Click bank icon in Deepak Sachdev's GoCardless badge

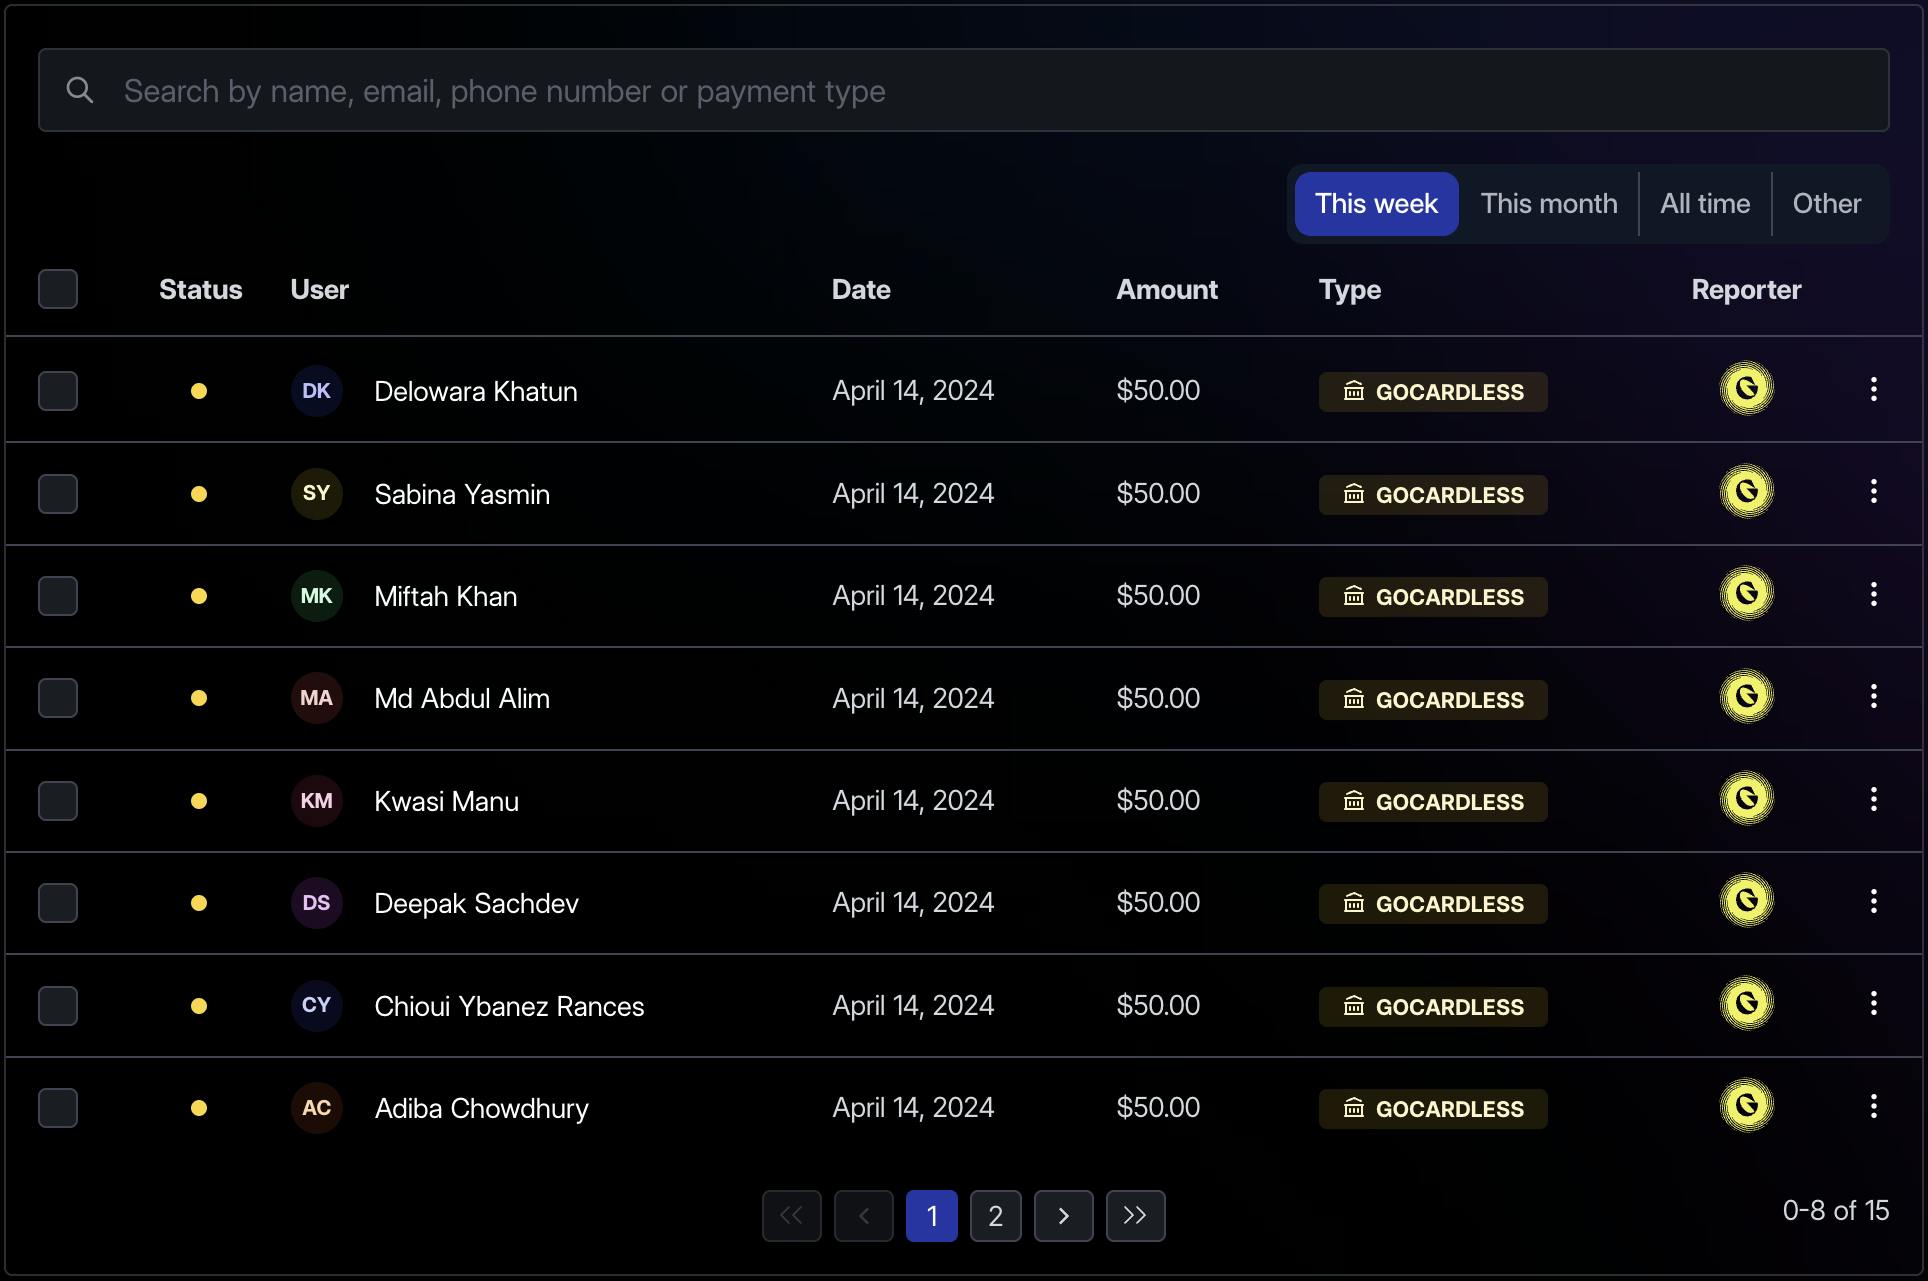(1353, 903)
